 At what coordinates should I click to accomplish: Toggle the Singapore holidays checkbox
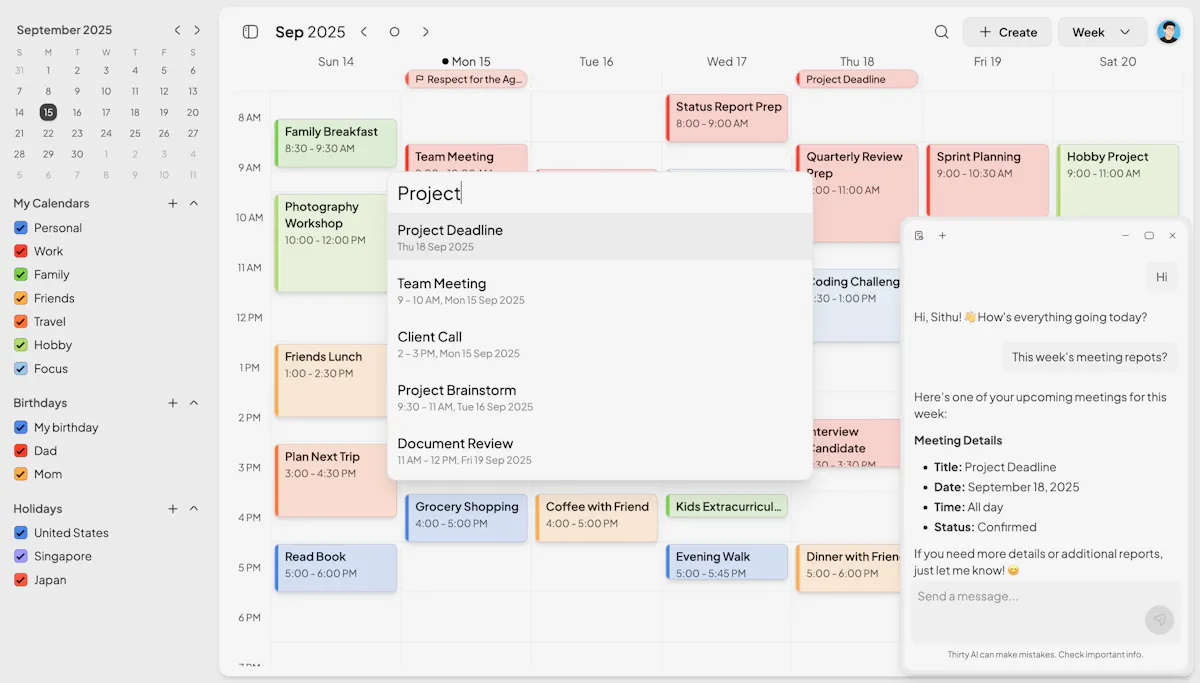[20, 556]
